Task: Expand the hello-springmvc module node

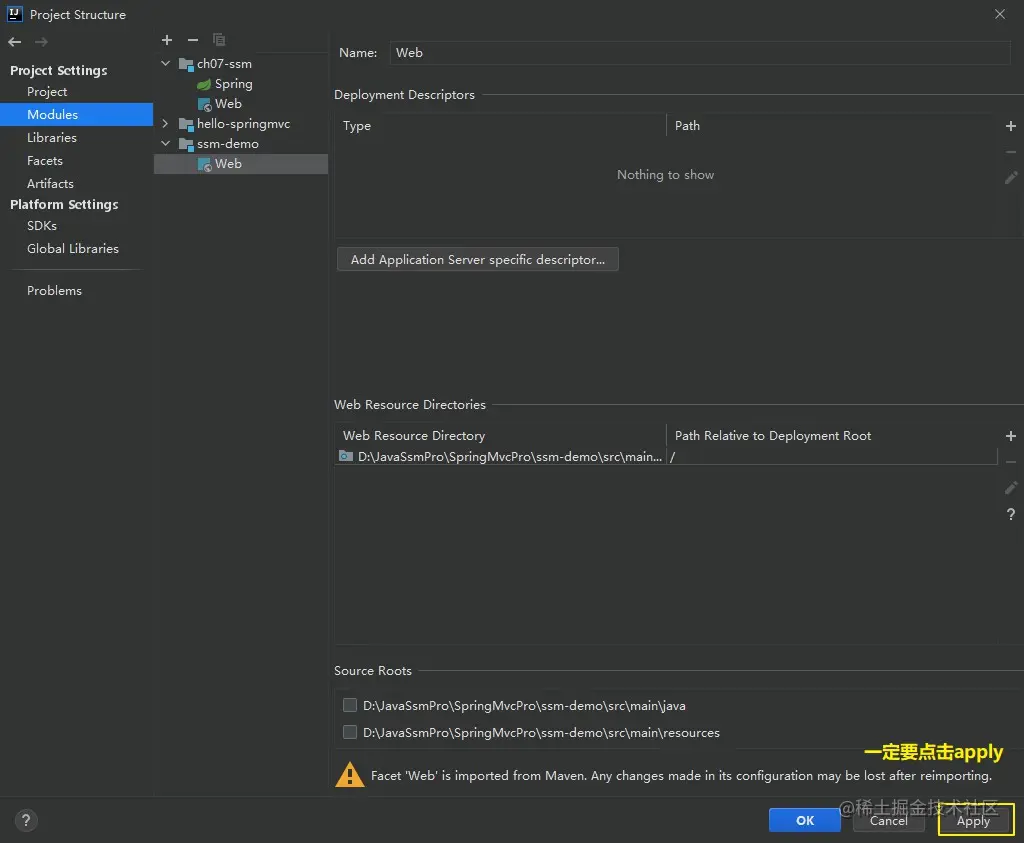Action: point(165,124)
